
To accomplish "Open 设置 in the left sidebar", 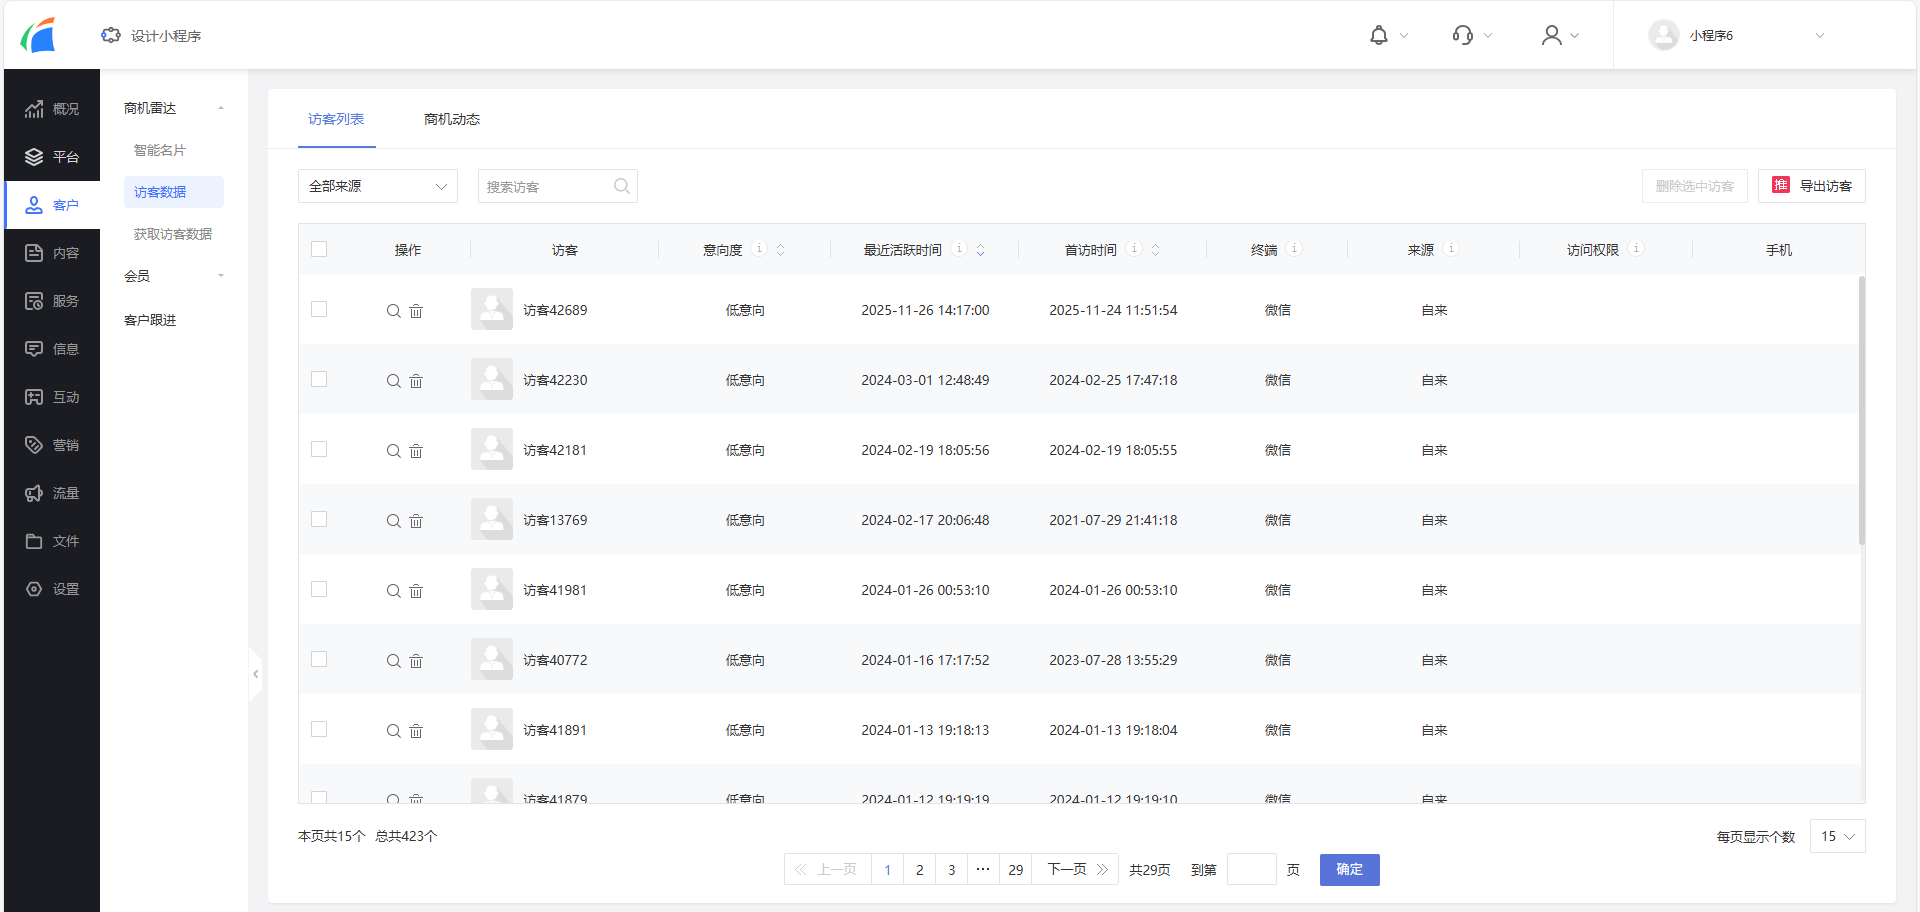I will (52, 589).
